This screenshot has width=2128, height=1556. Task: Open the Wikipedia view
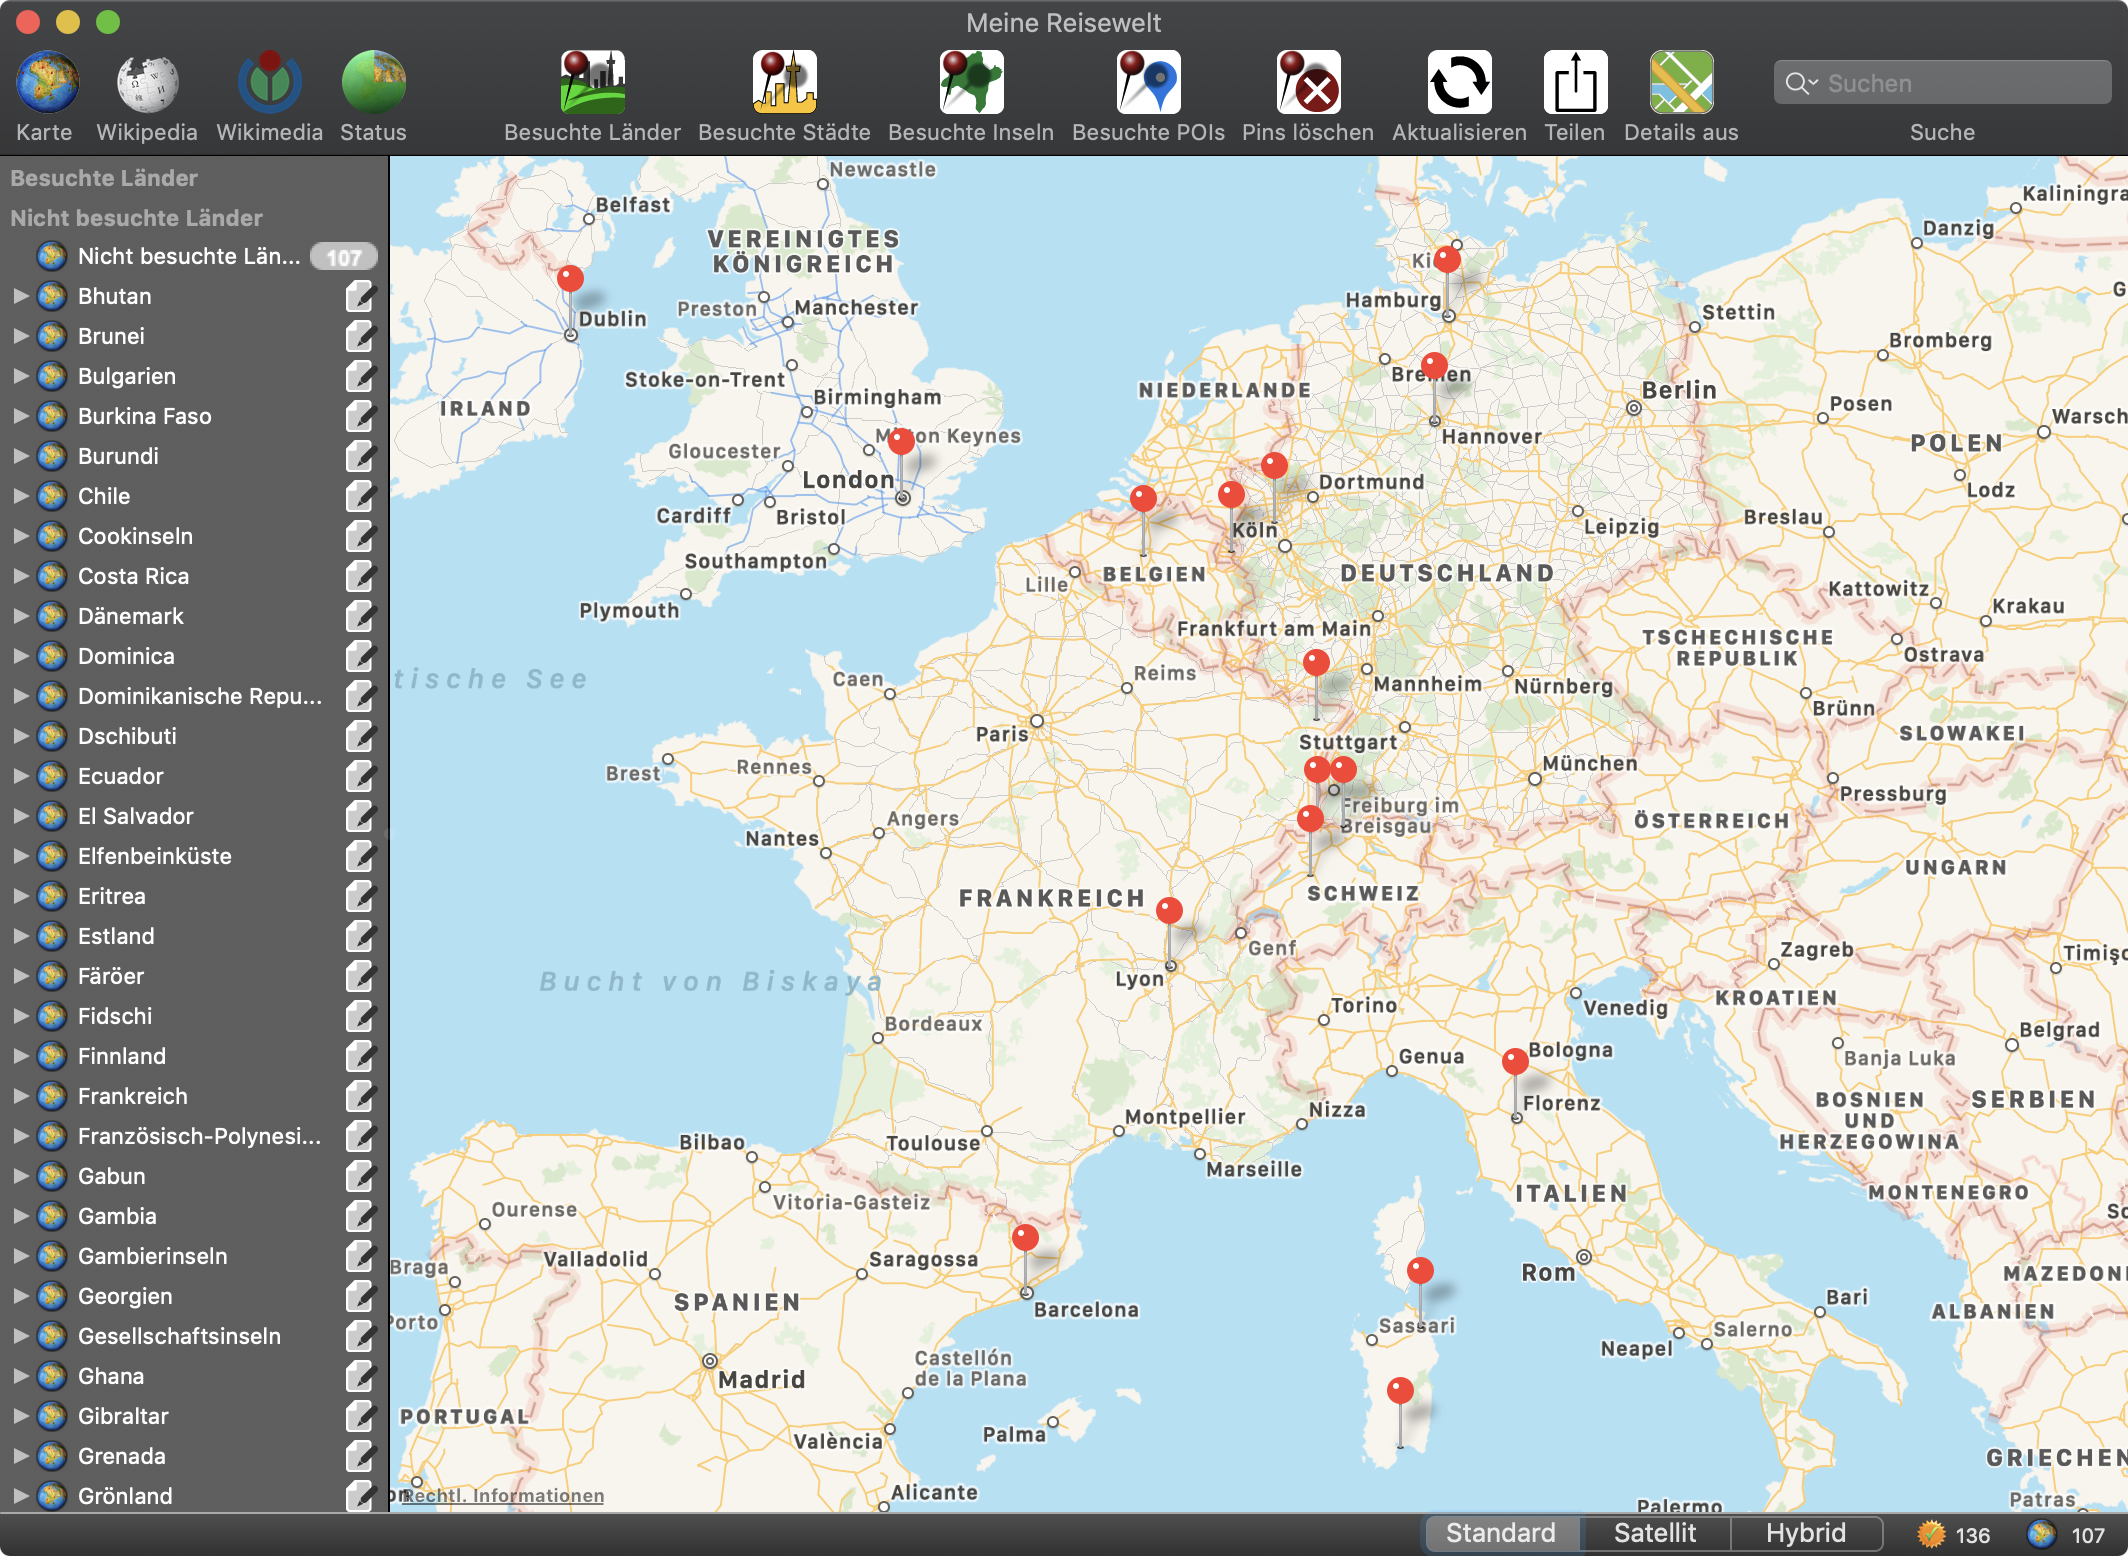[x=147, y=82]
